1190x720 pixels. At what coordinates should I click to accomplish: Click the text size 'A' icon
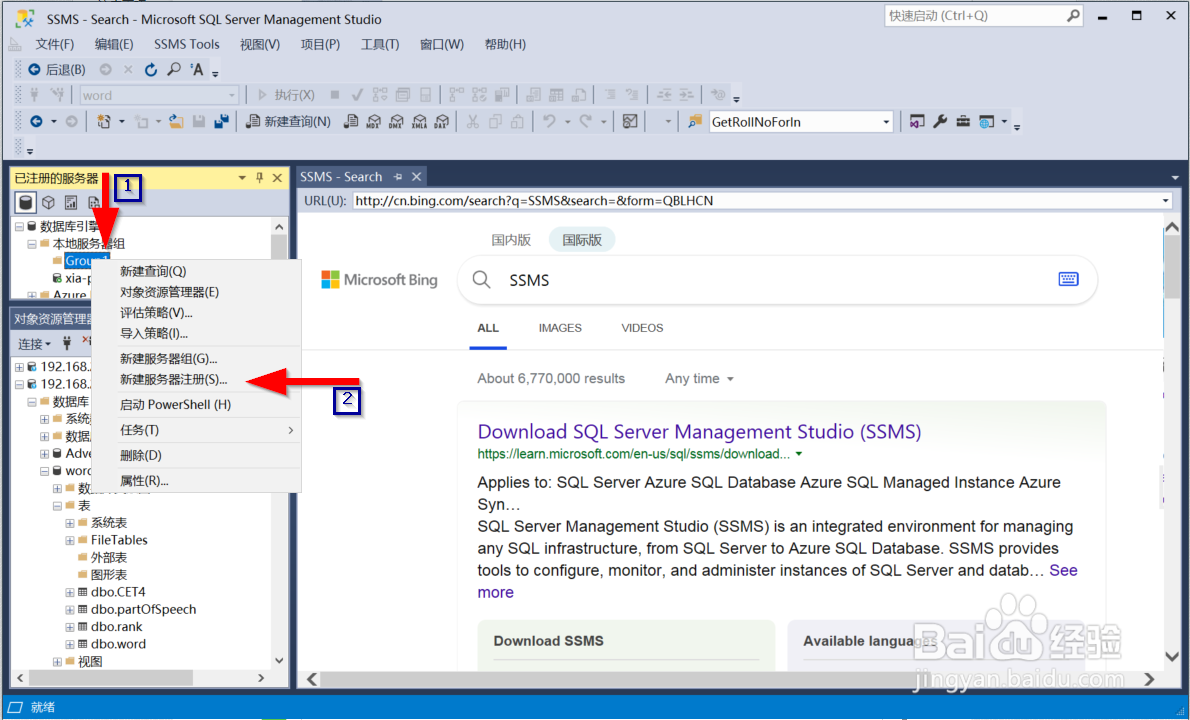(x=197, y=70)
